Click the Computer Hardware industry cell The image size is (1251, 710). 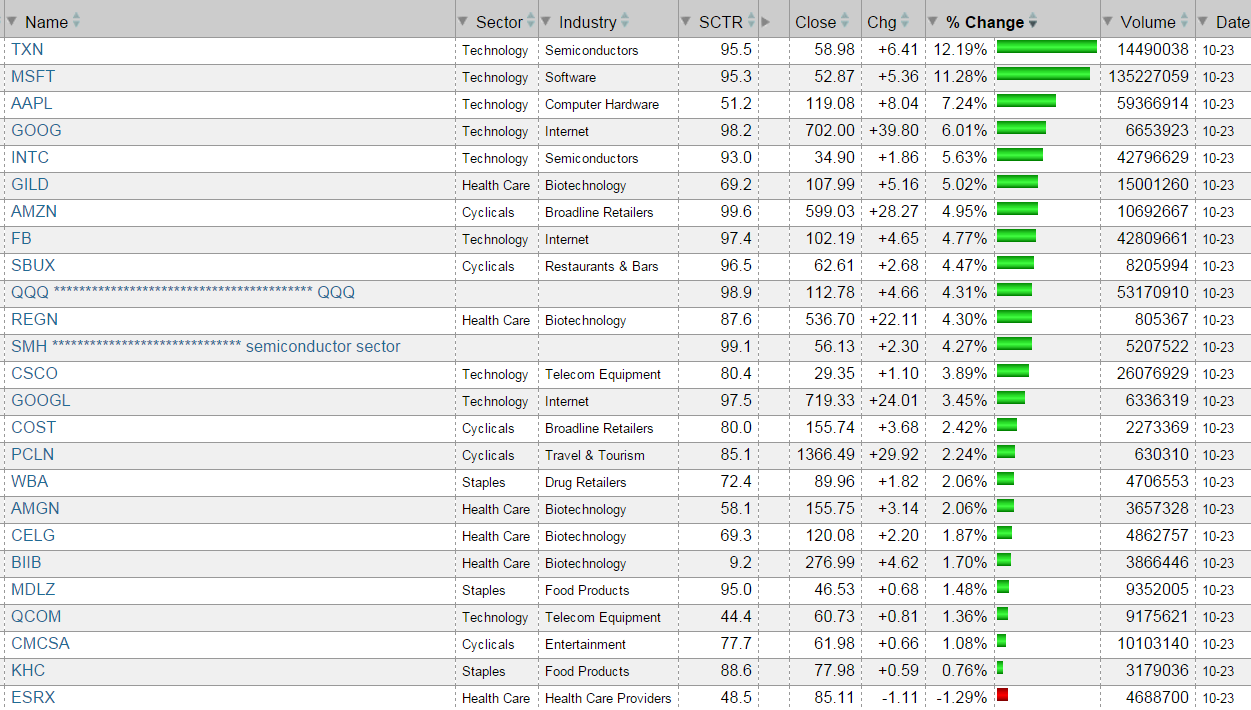point(602,104)
